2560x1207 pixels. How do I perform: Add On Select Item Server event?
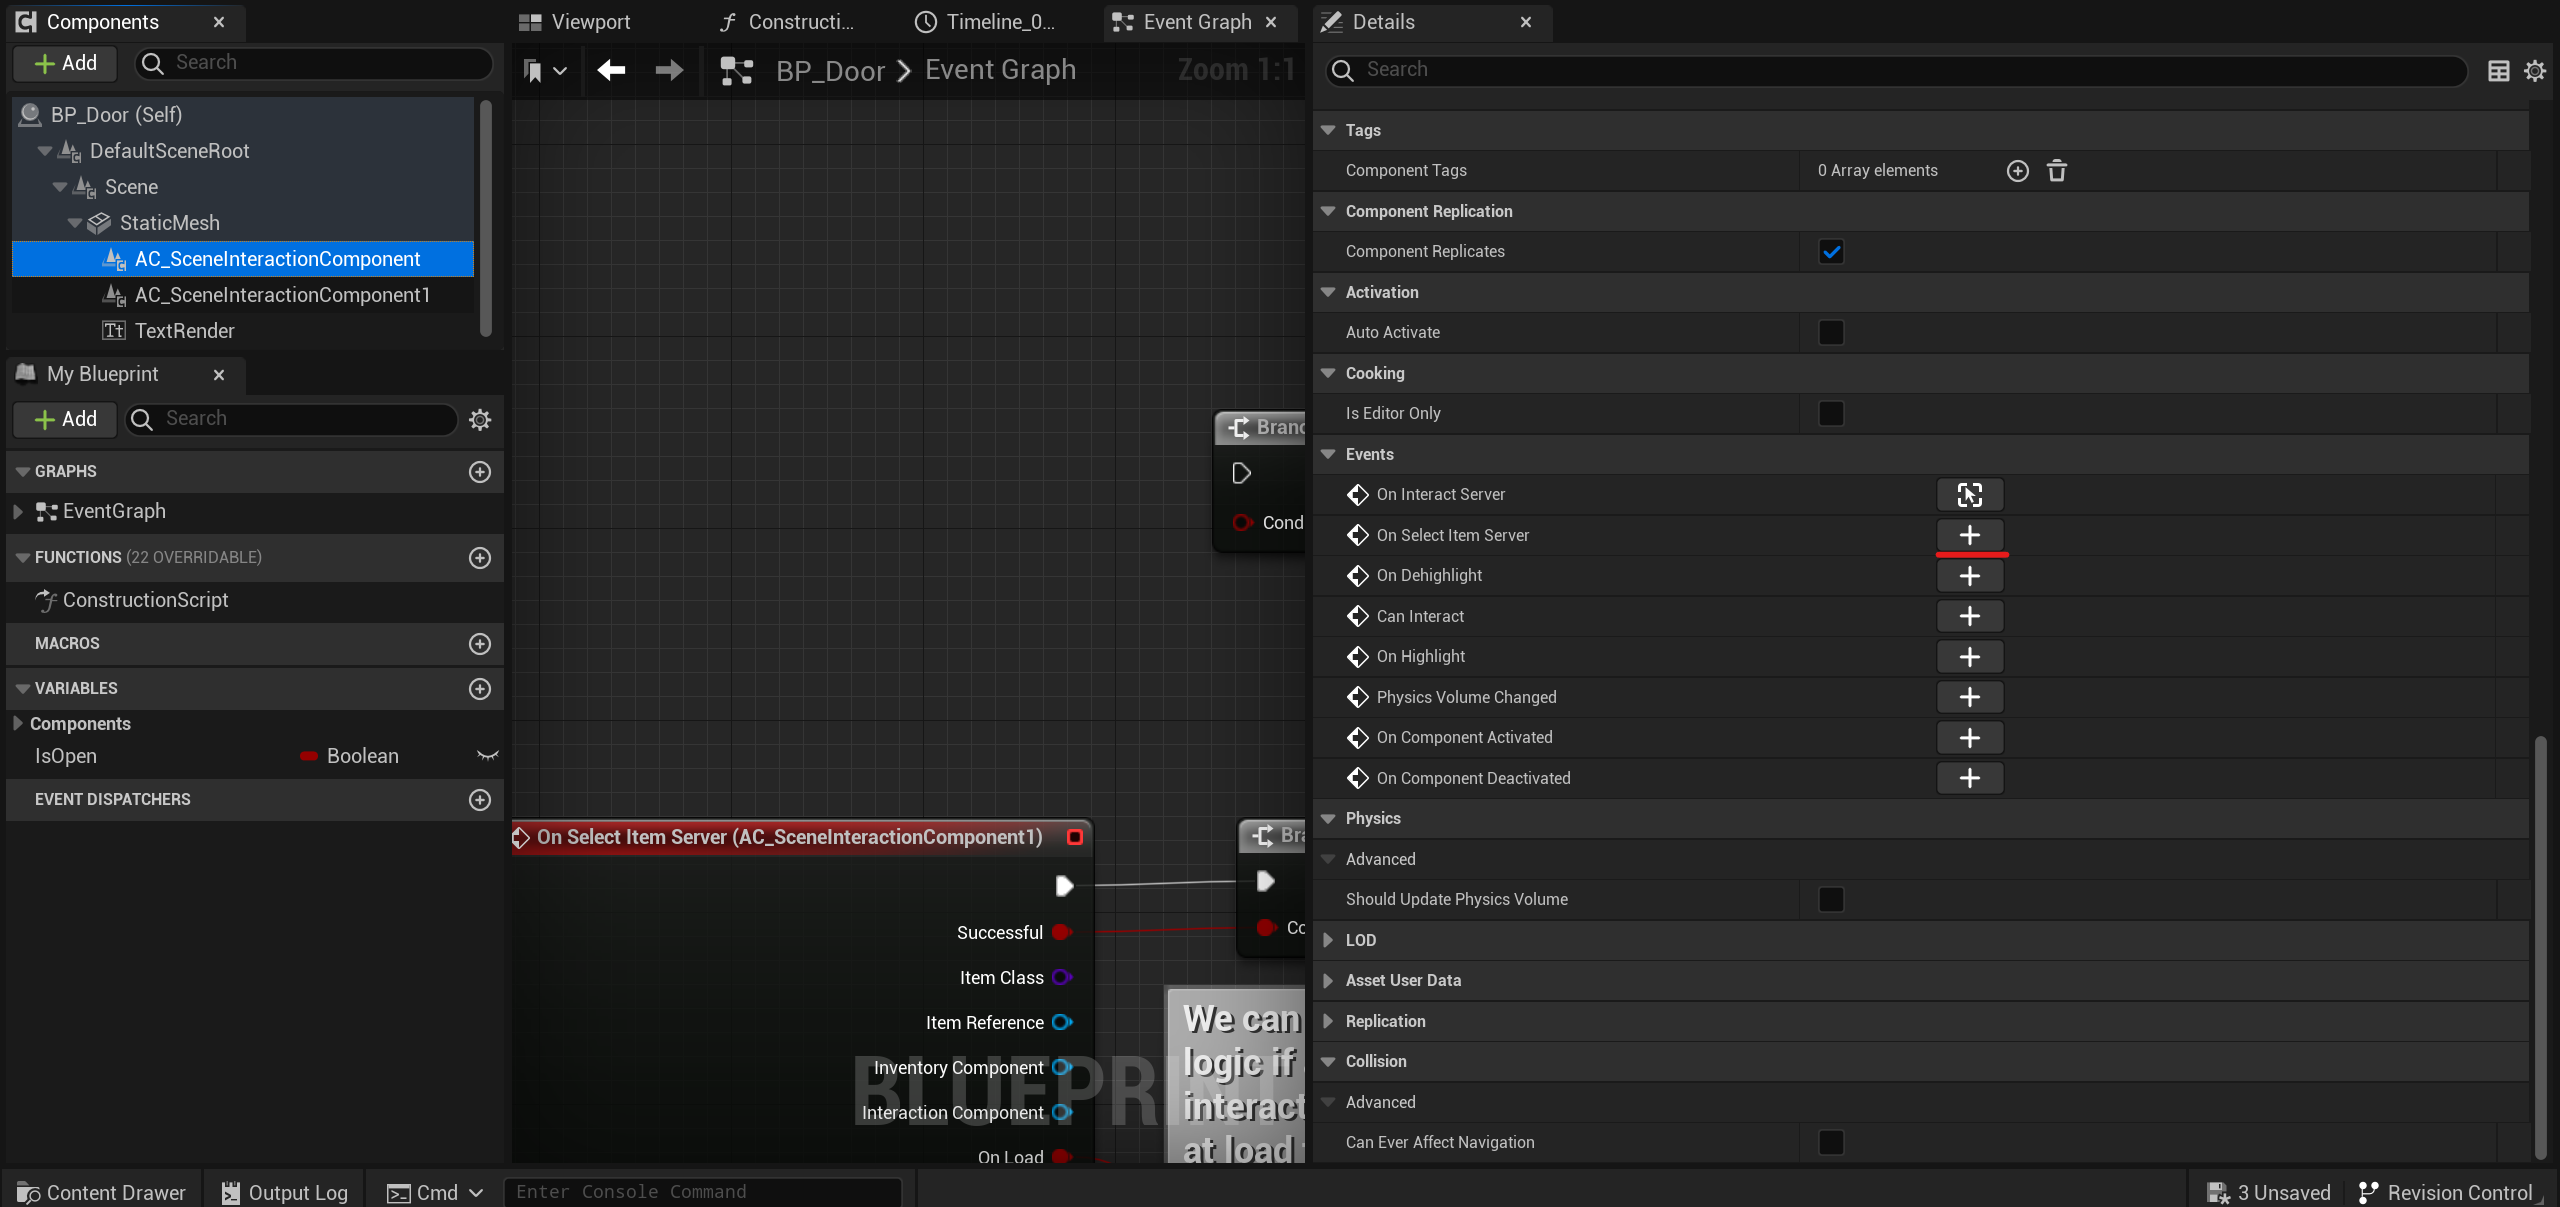1970,535
